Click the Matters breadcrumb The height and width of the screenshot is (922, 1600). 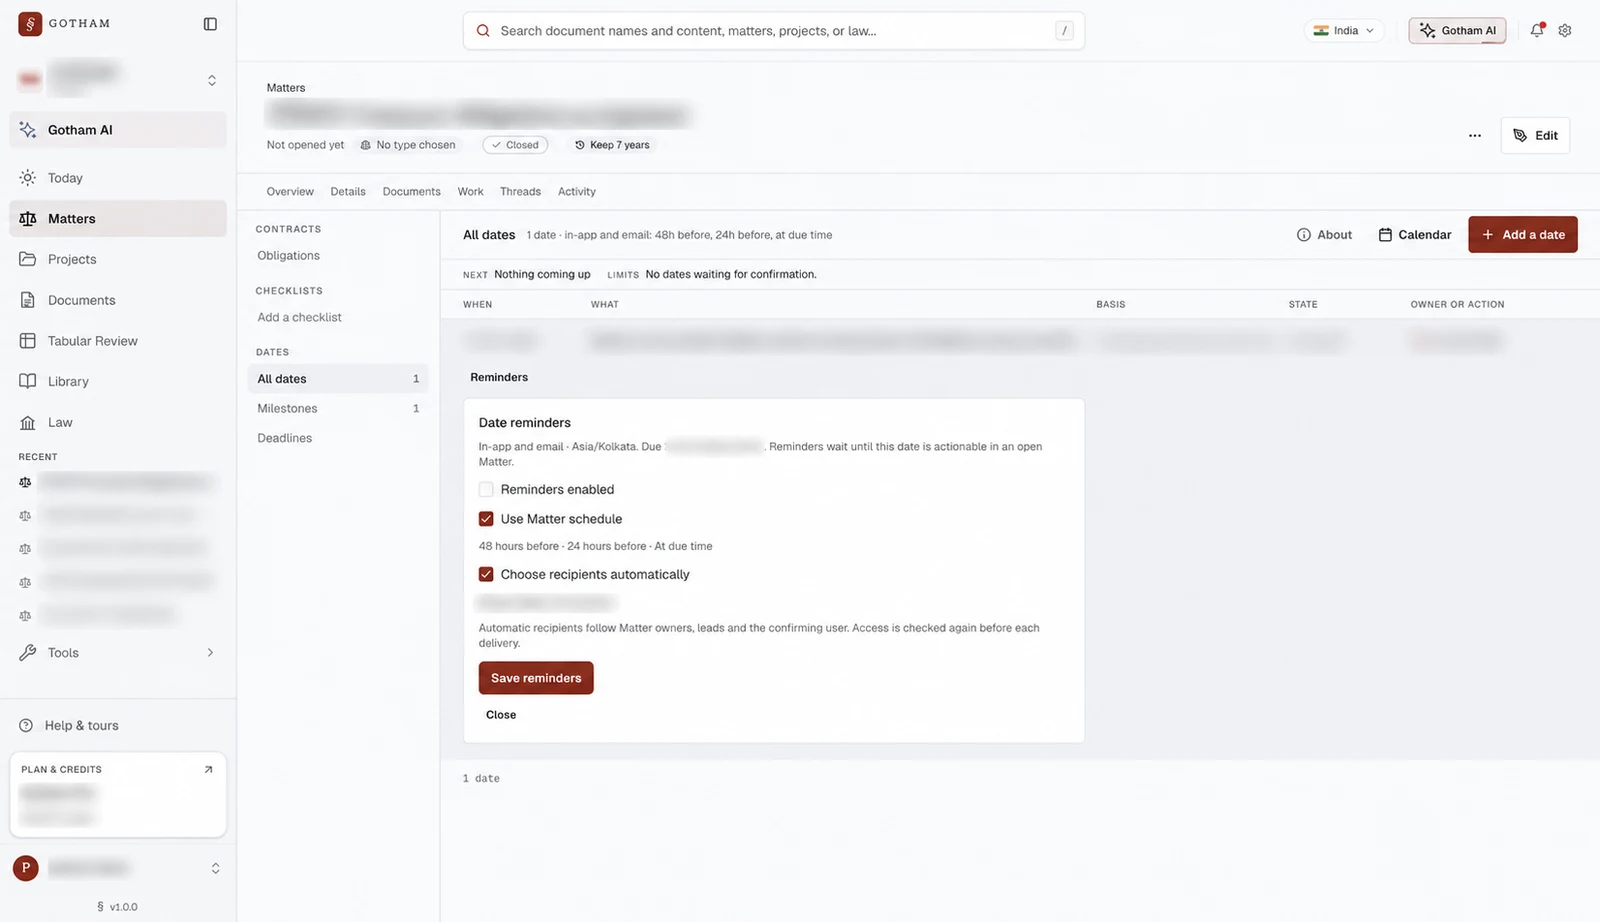[x=286, y=88]
